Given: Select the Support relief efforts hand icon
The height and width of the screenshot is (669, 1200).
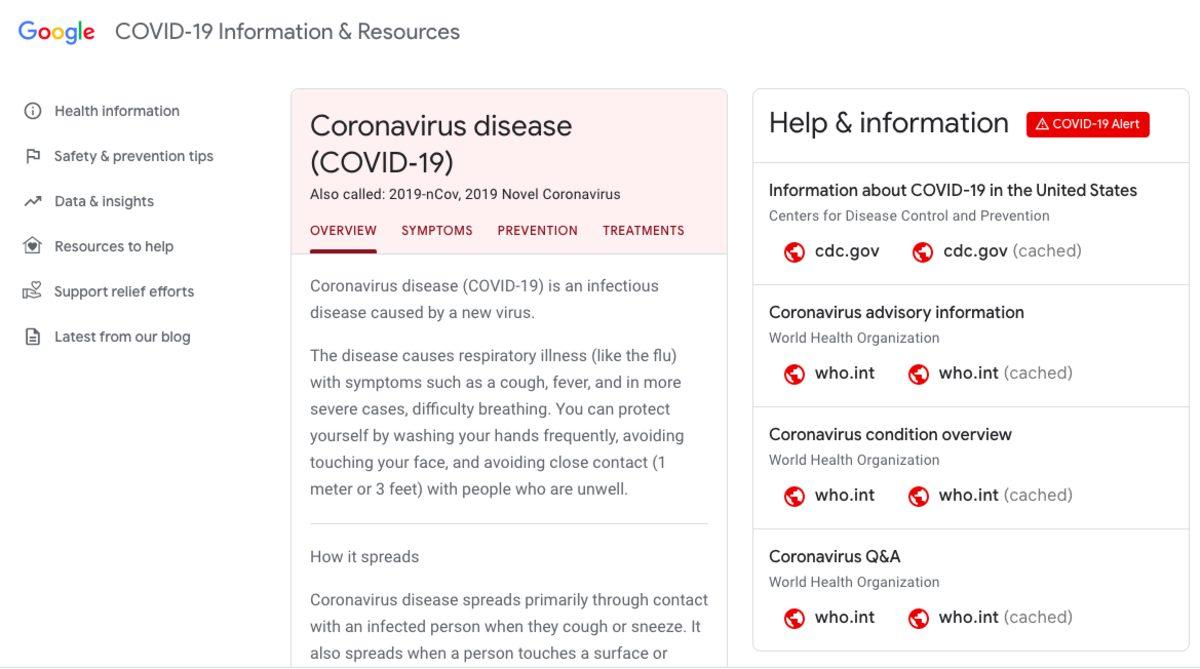Looking at the screenshot, I should point(33,290).
